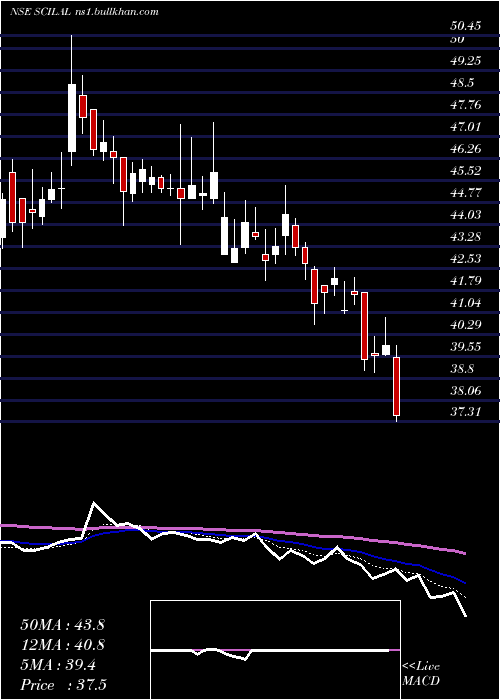This screenshot has height=700, width=500.
Task: Click the 40.29 price axis label
Action: coord(466,325)
